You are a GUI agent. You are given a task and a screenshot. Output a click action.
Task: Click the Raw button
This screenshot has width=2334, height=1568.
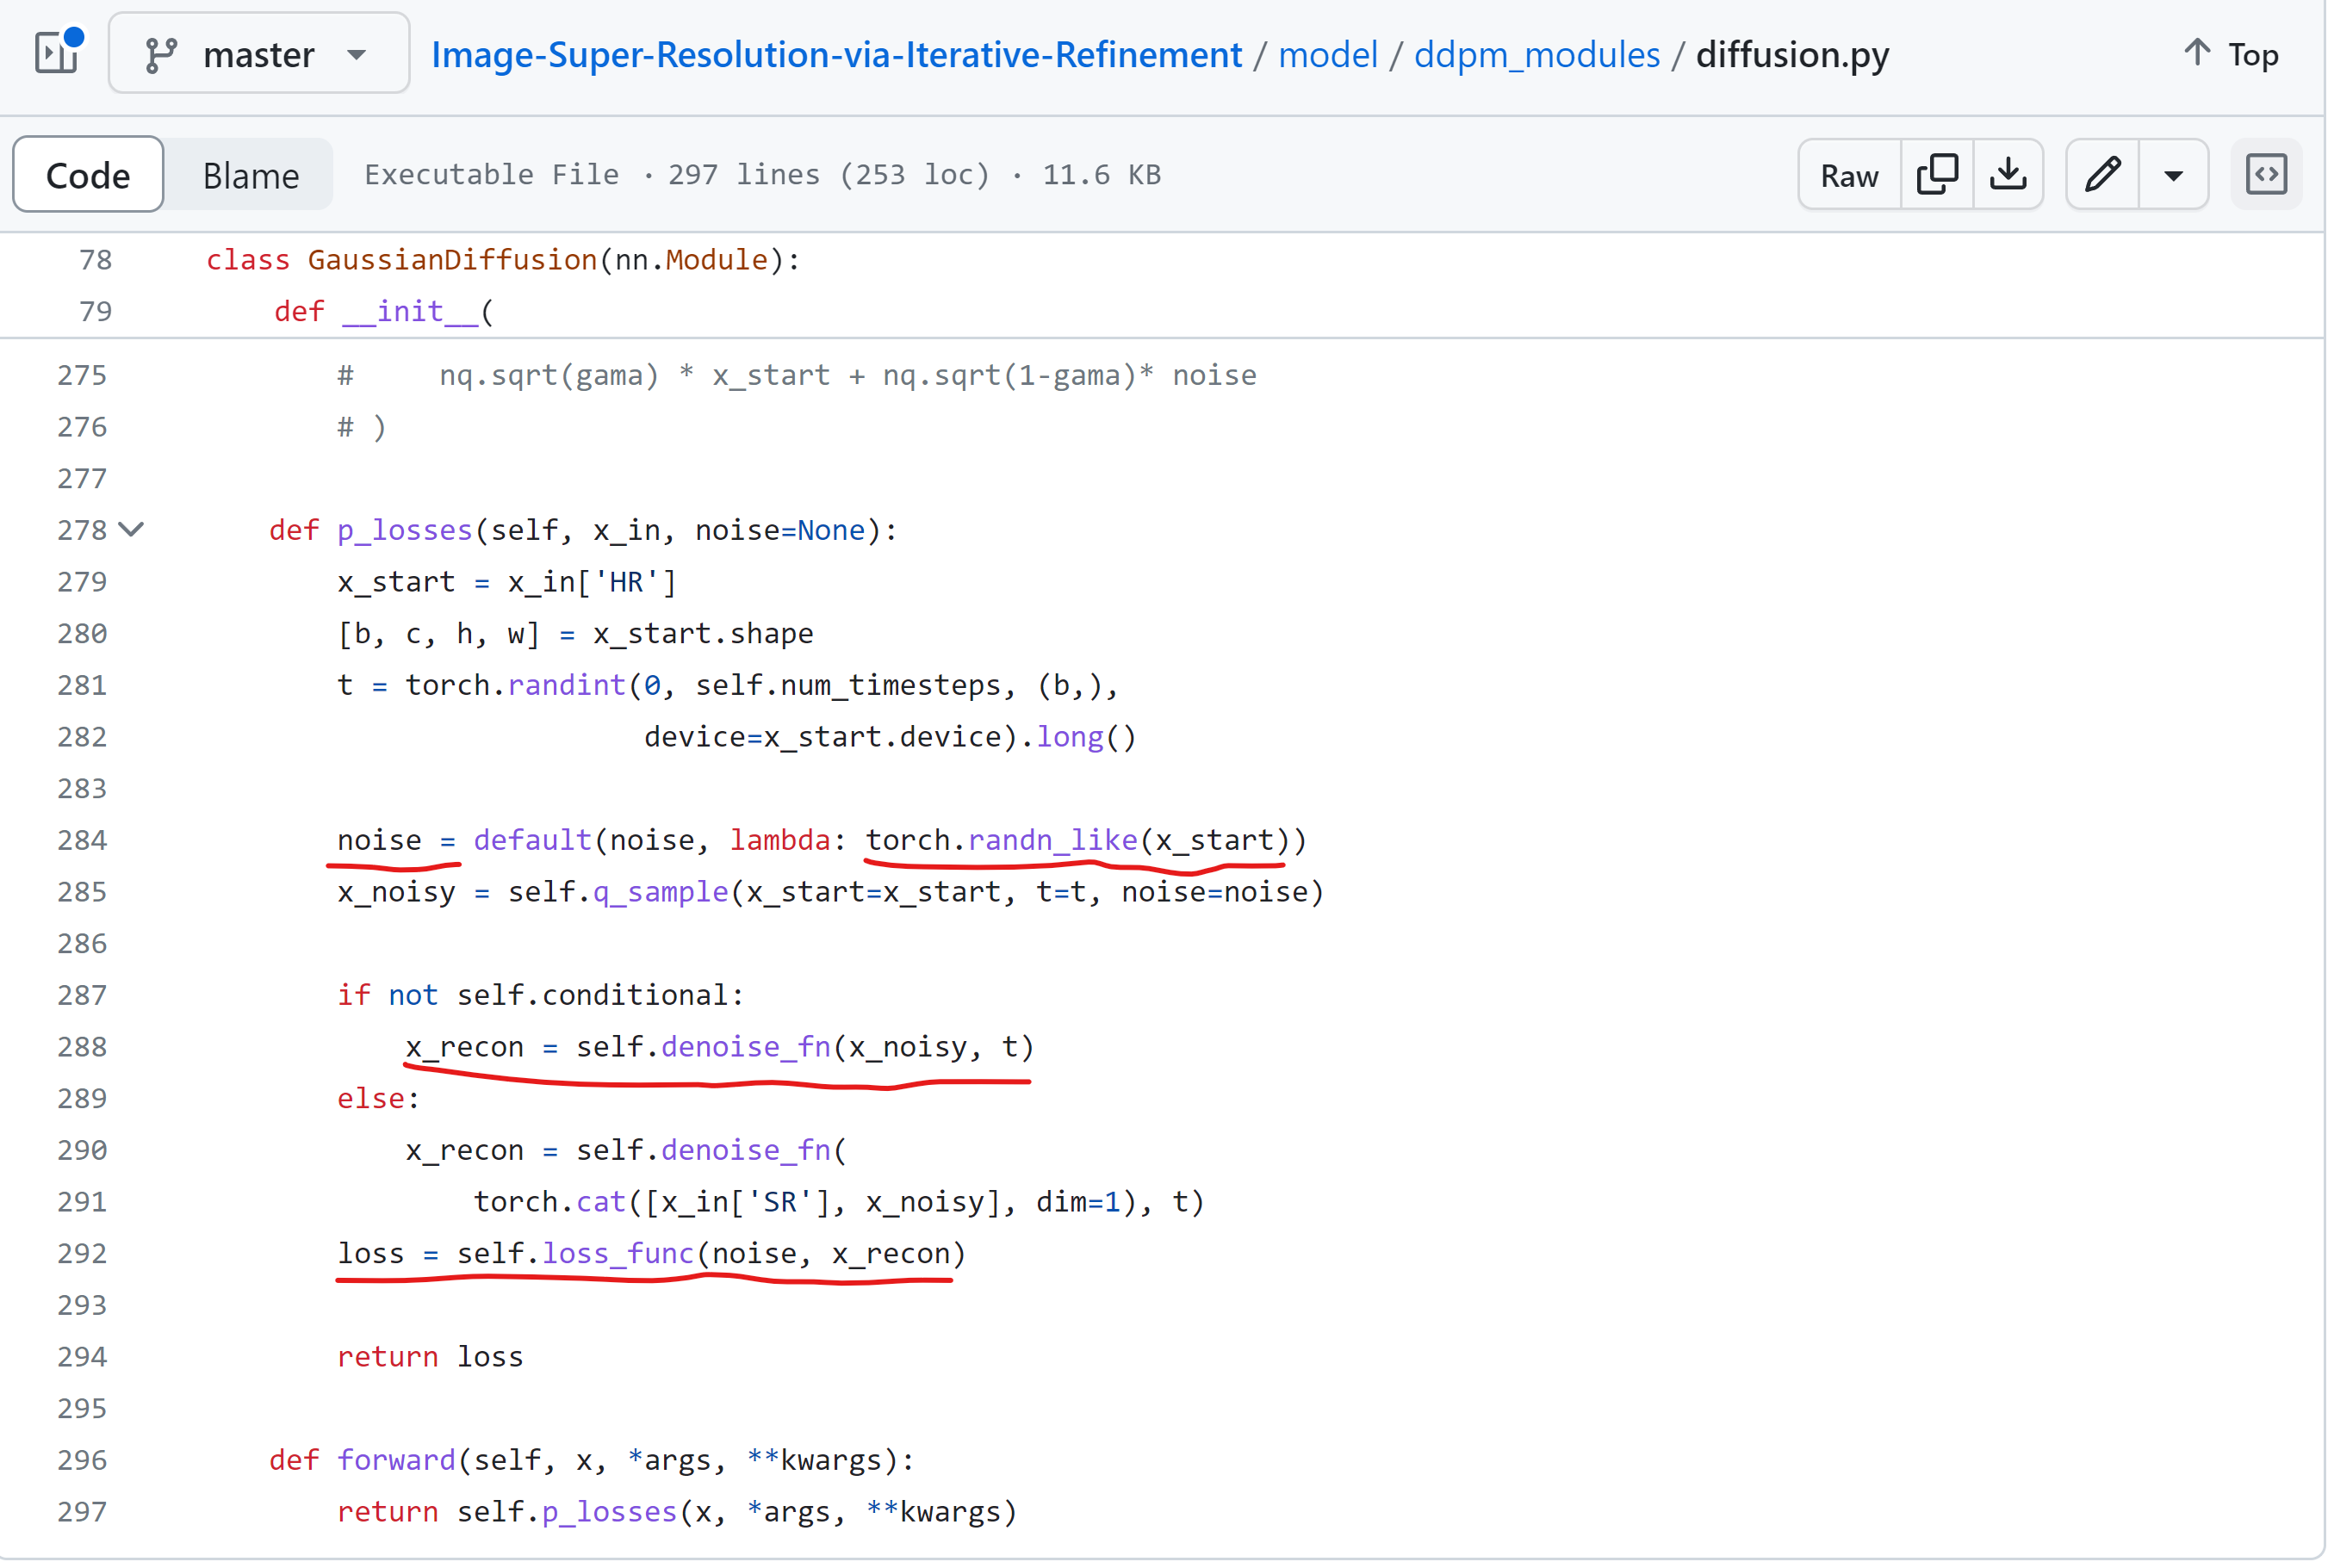point(1848,176)
